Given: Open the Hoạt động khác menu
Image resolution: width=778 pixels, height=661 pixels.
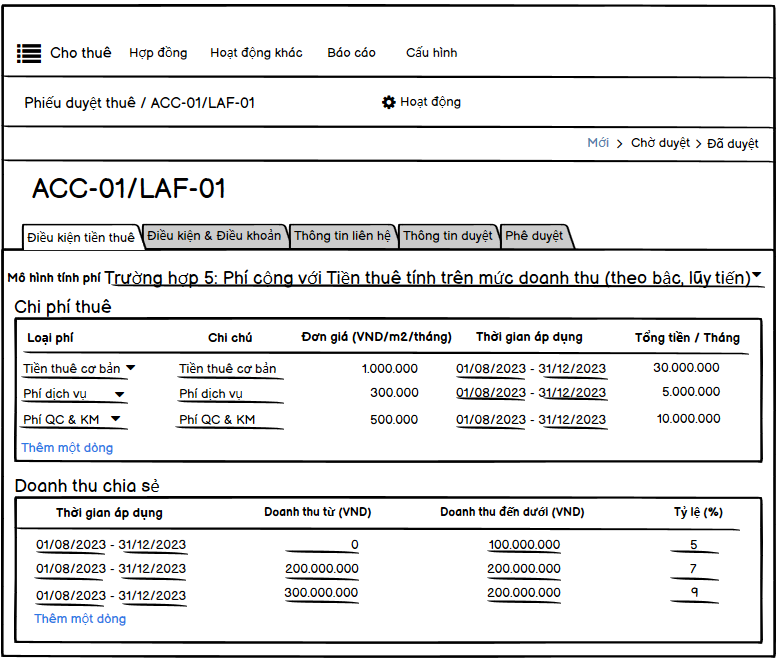Looking at the screenshot, I should pos(256,53).
